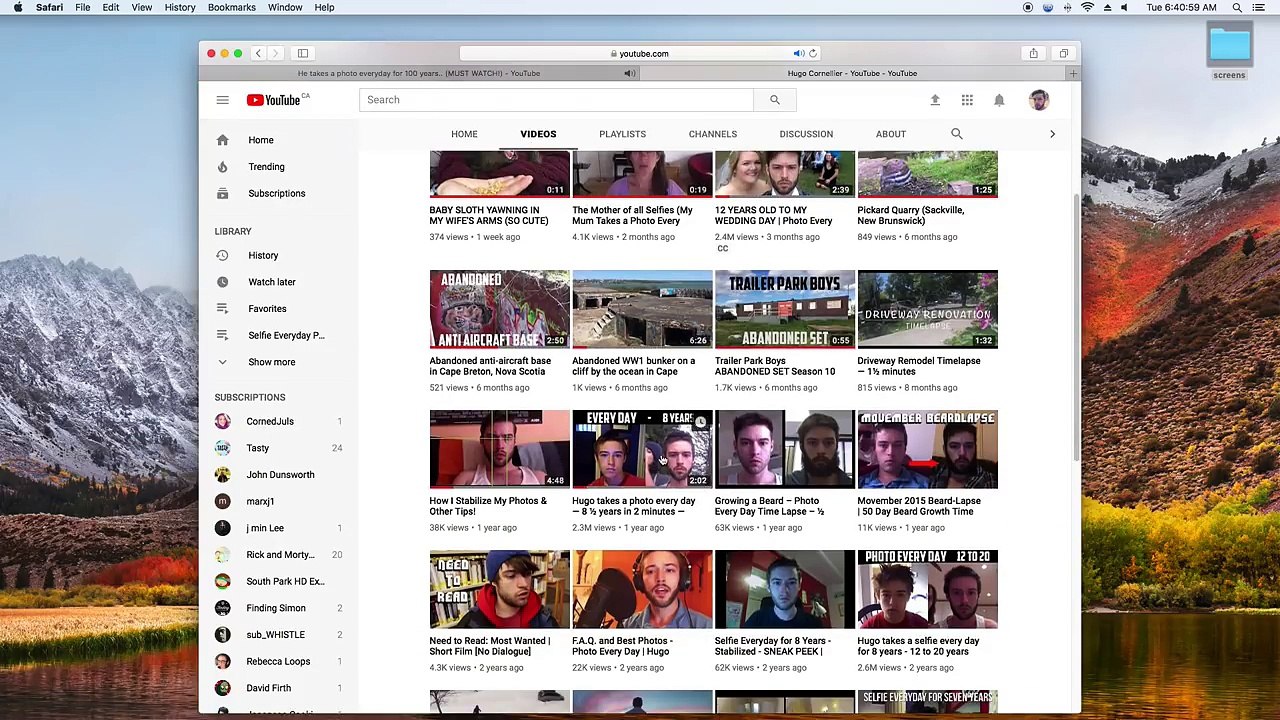The height and width of the screenshot is (720, 1280).
Task: Open the File menu
Action: (x=83, y=8)
